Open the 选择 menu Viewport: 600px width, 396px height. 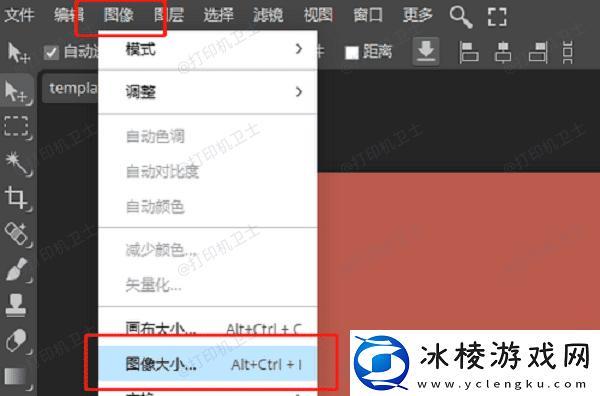point(218,15)
